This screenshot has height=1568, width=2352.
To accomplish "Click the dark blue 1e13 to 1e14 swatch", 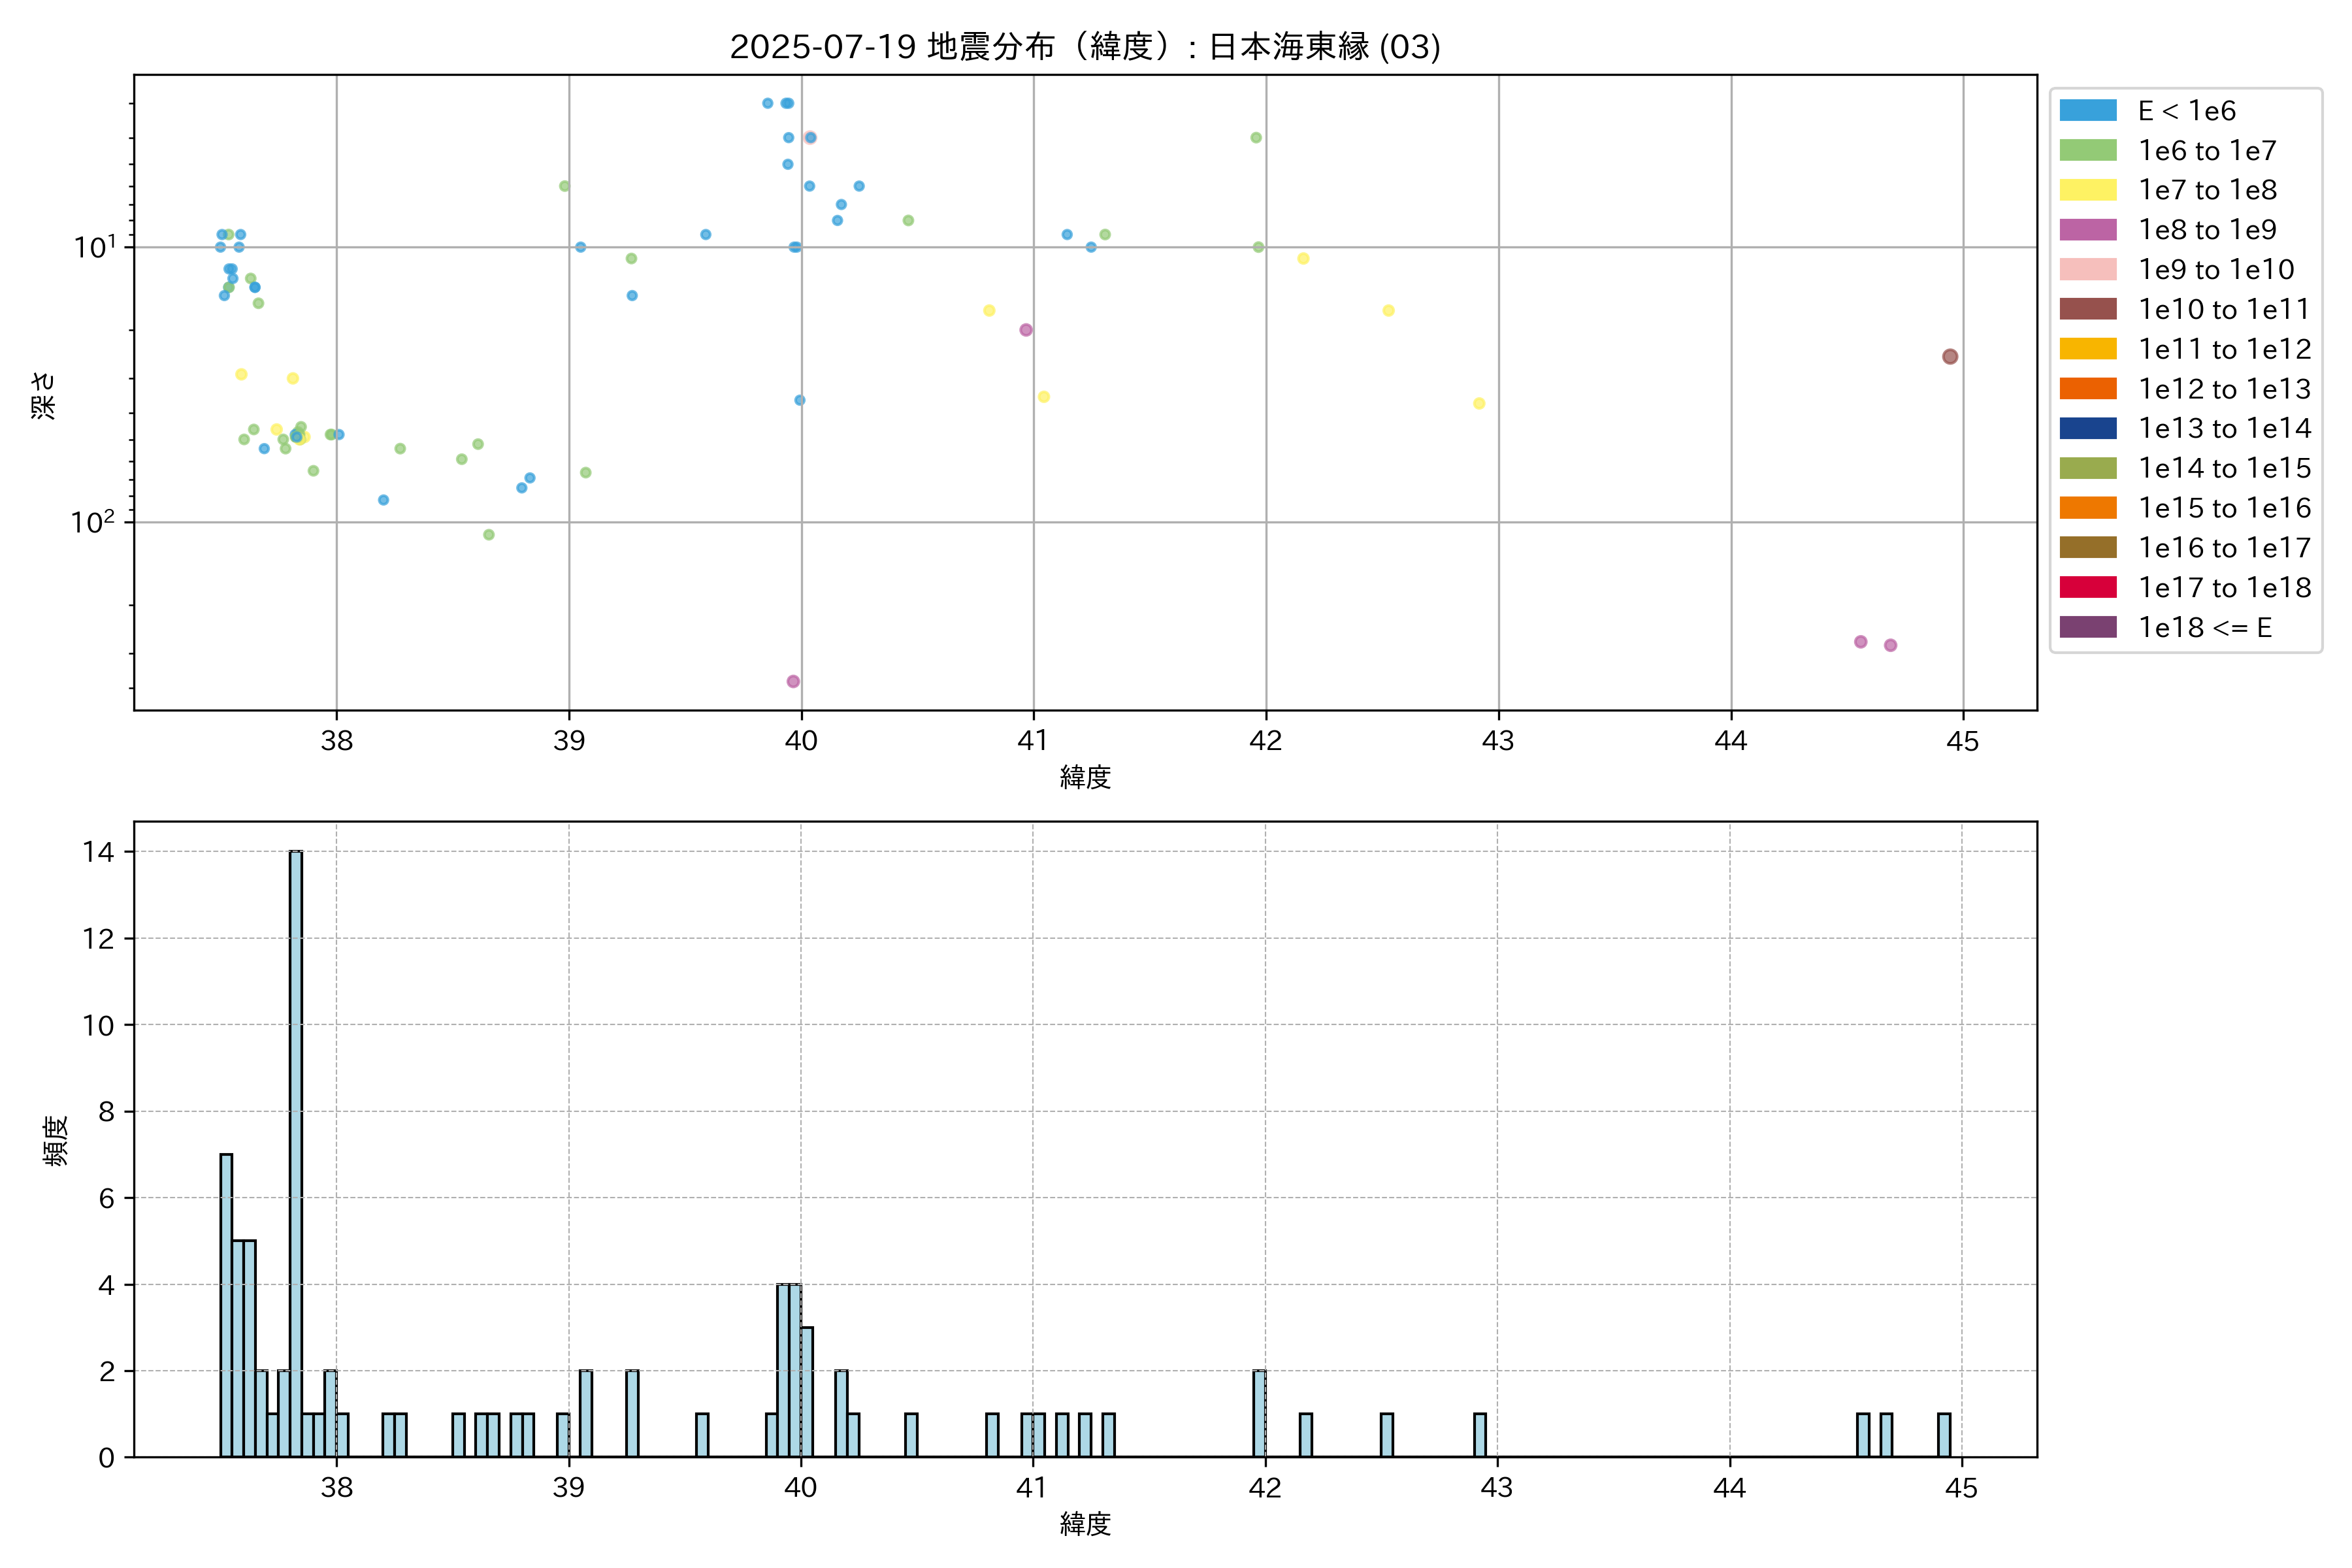I will pyautogui.click(x=2087, y=428).
